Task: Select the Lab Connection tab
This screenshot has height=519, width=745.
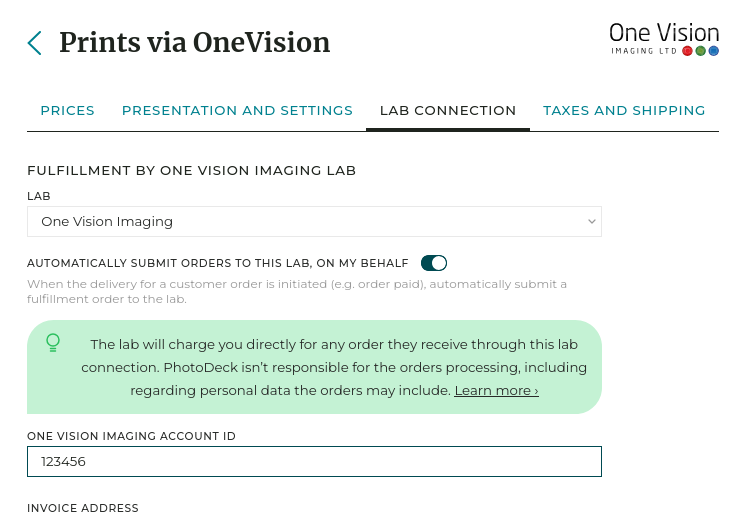Action: [448, 111]
